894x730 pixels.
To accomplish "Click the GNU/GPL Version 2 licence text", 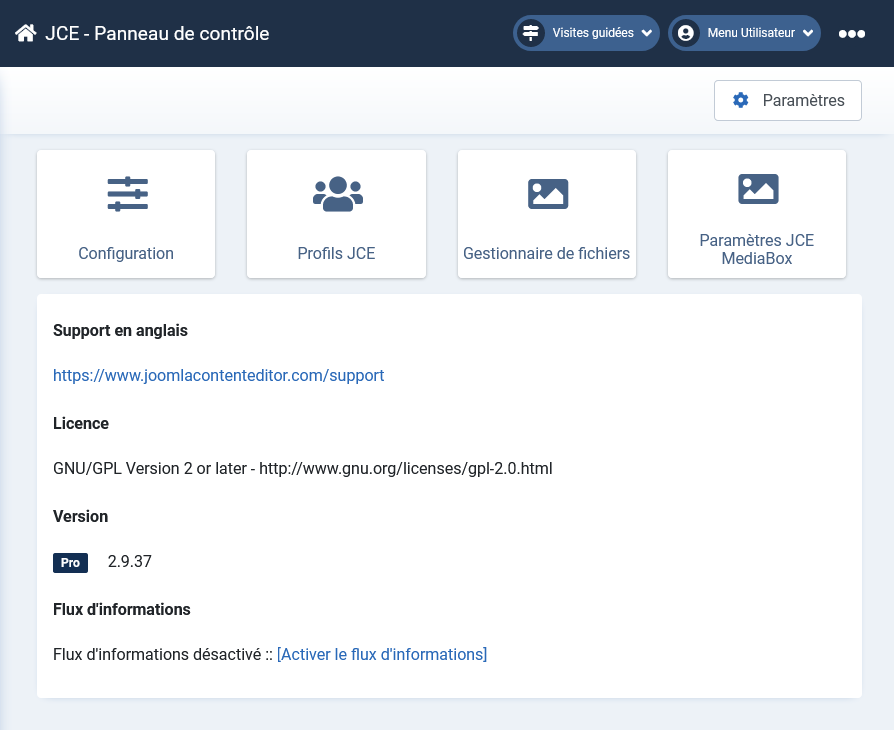I will pos(303,468).
